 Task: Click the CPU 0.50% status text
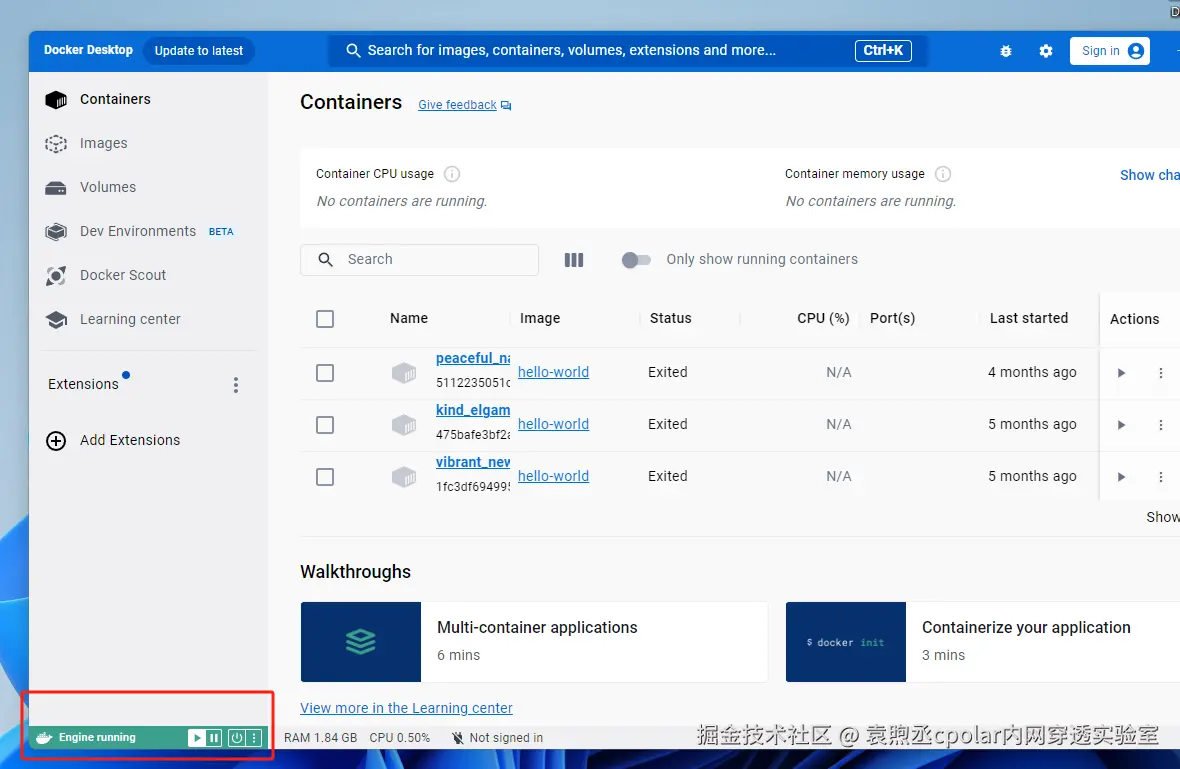point(400,738)
